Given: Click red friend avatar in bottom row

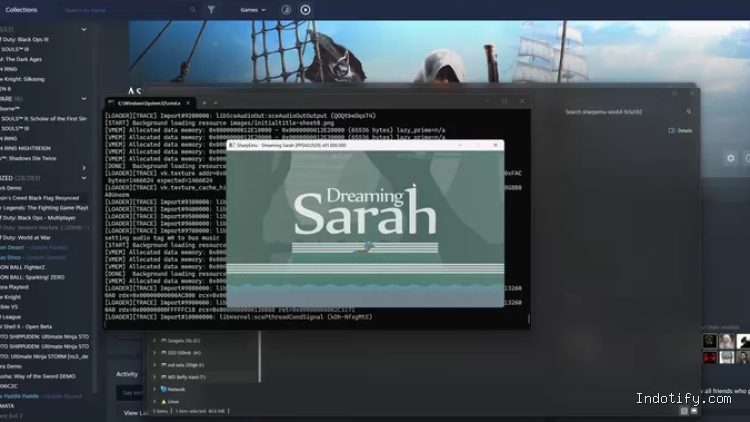Looking at the screenshot, I should [x=710, y=357].
